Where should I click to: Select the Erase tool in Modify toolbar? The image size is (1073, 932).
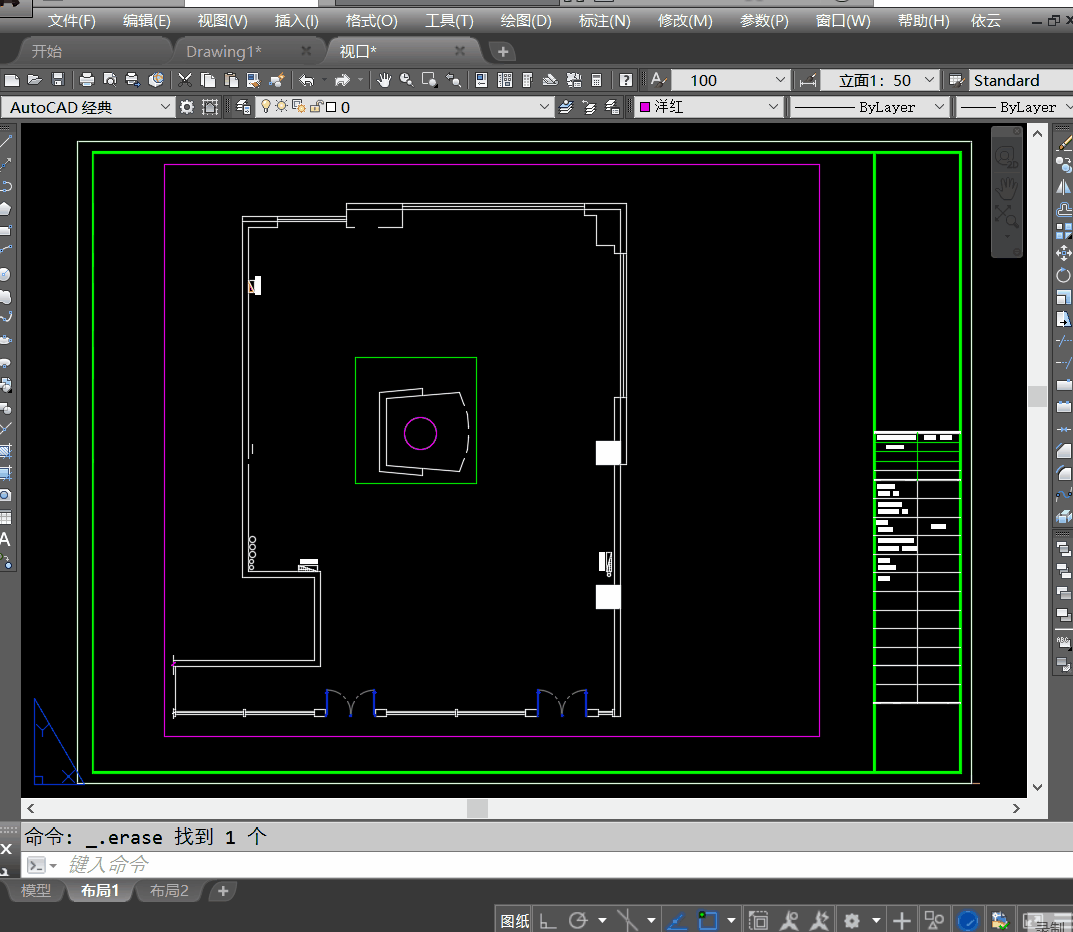[x=1064, y=142]
